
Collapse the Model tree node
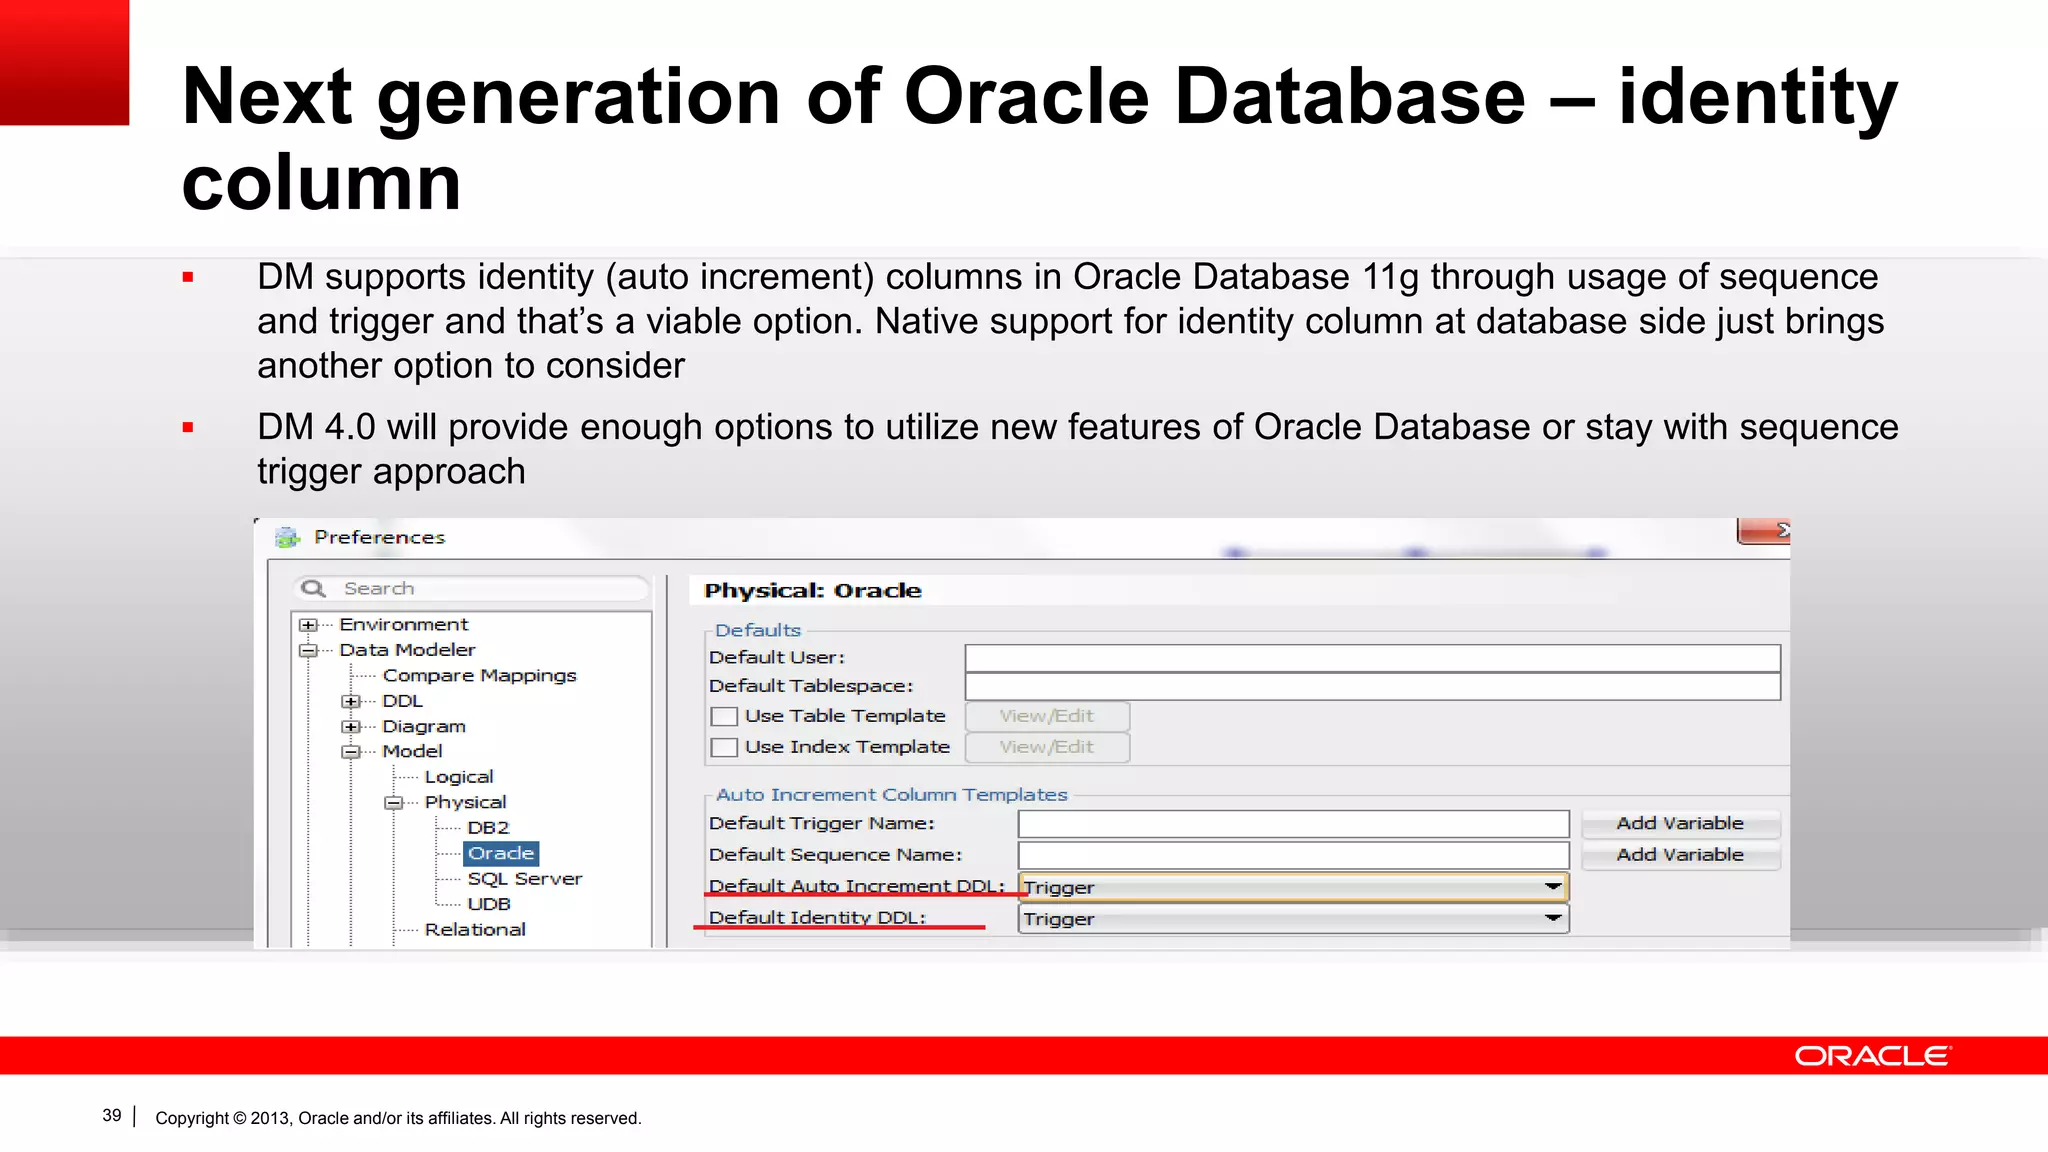click(x=351, y=752)
